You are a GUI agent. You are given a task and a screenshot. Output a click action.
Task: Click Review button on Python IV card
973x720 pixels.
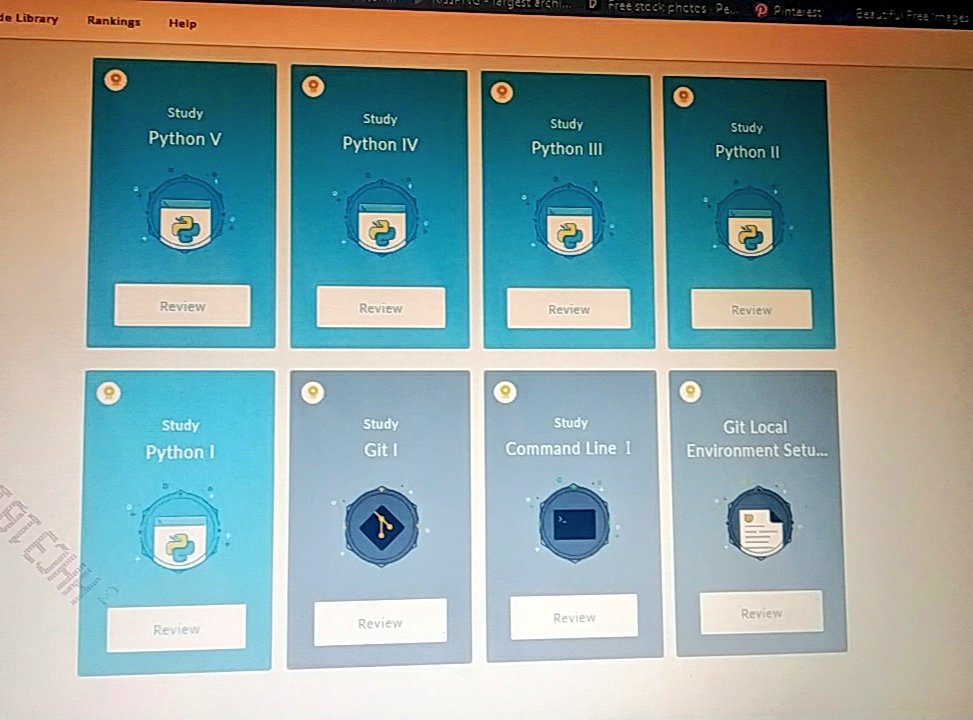[x=380, y=307]
